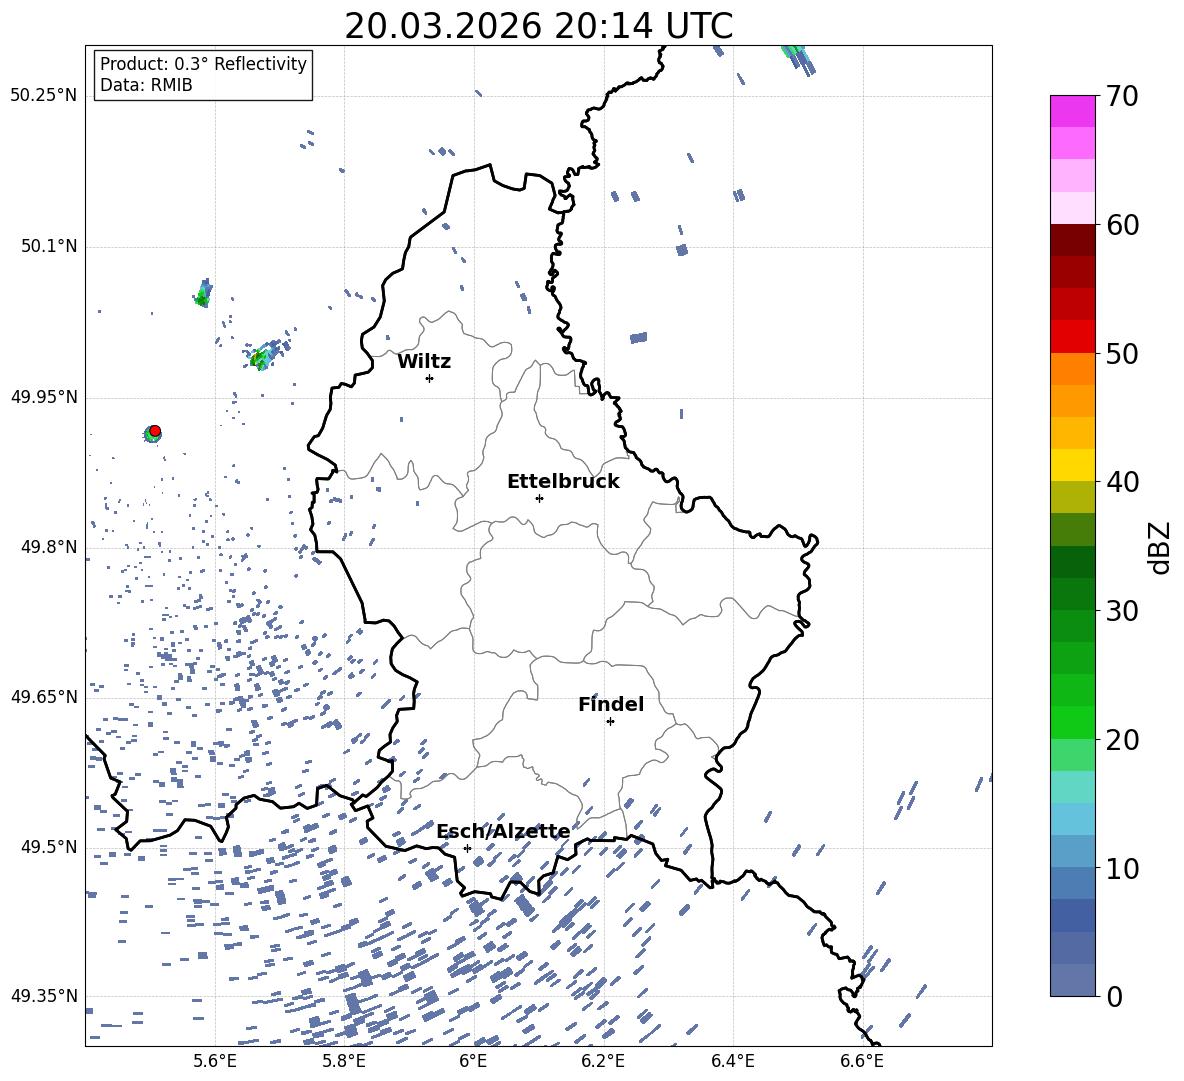Click the 49.8°N latitude label
1184x1081 pixels.
(x=49, y=547)
